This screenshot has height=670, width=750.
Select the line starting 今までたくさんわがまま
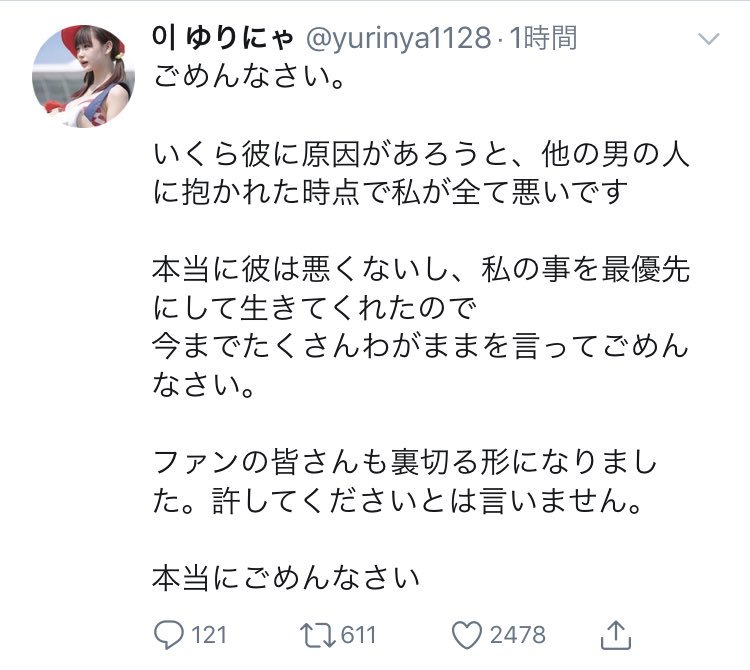tap(421, 346)
